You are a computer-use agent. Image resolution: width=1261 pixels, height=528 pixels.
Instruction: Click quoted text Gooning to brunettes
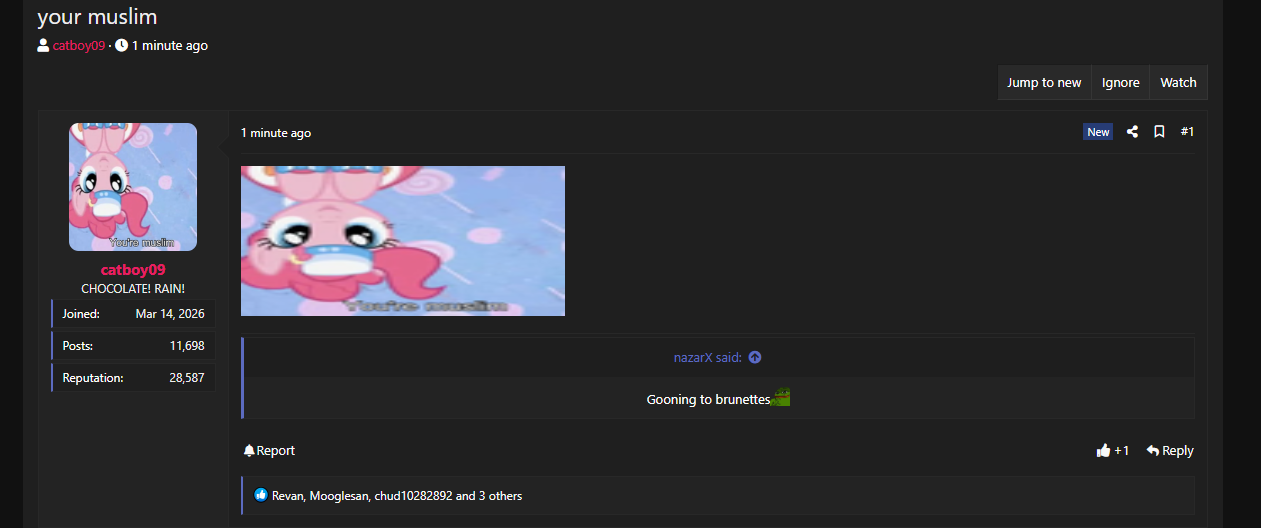click(708, 399)
